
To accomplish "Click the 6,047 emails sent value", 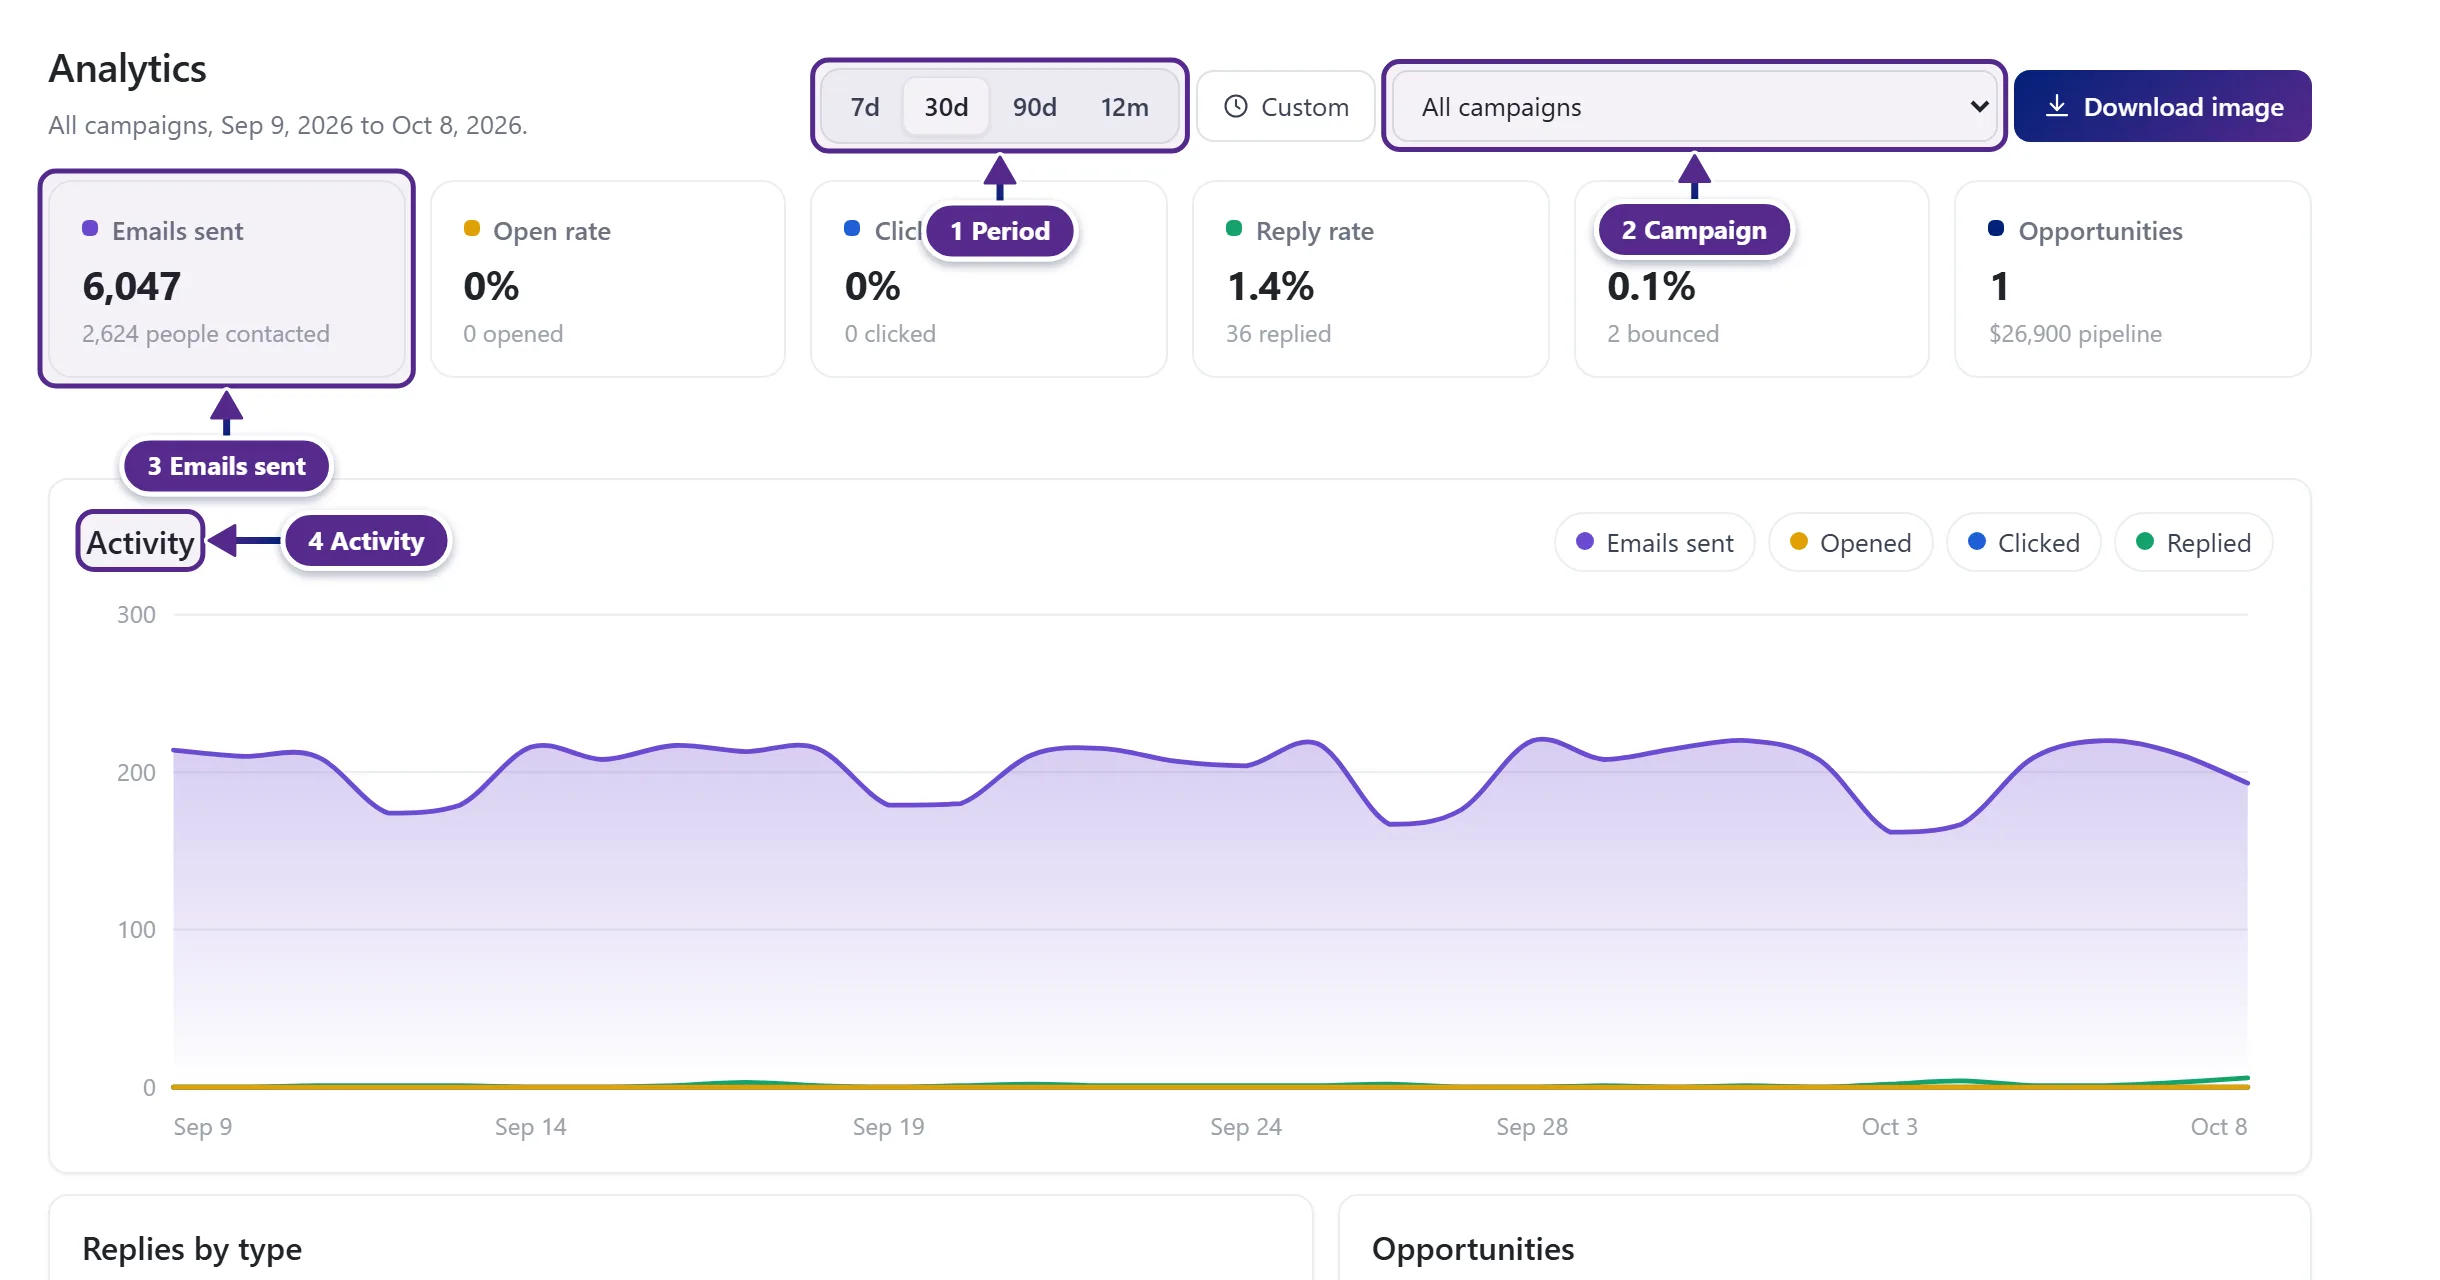I will coord(131,287).
